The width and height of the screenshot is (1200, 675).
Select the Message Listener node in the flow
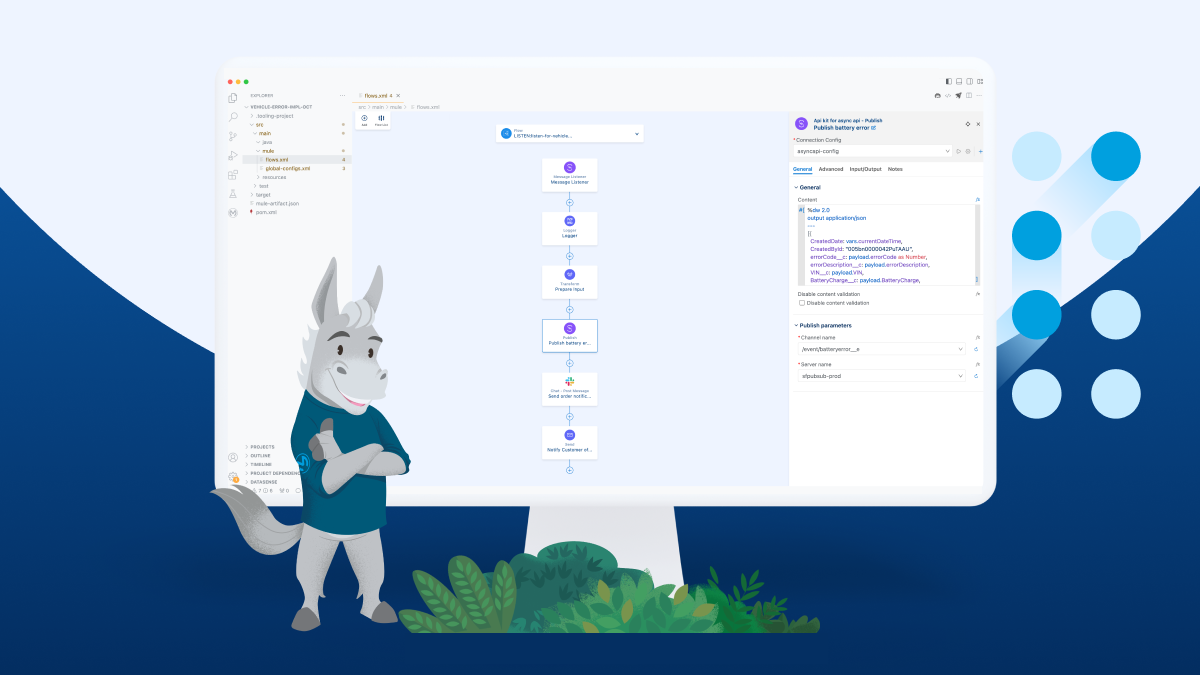569,174
